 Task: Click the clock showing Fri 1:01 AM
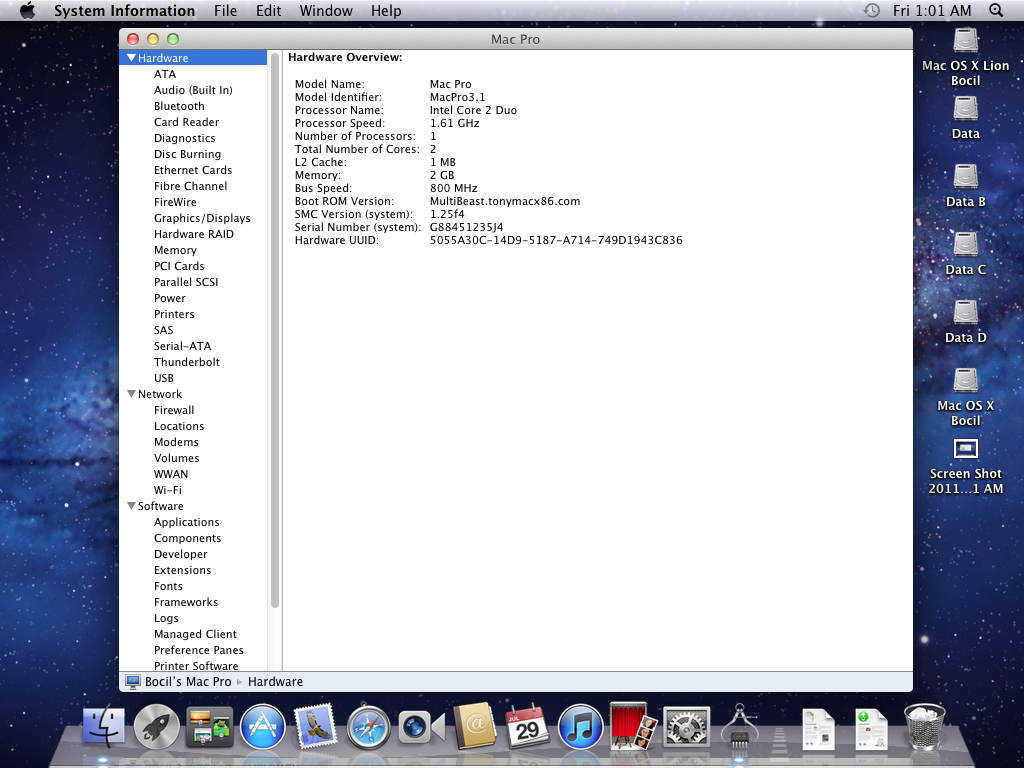932,10
